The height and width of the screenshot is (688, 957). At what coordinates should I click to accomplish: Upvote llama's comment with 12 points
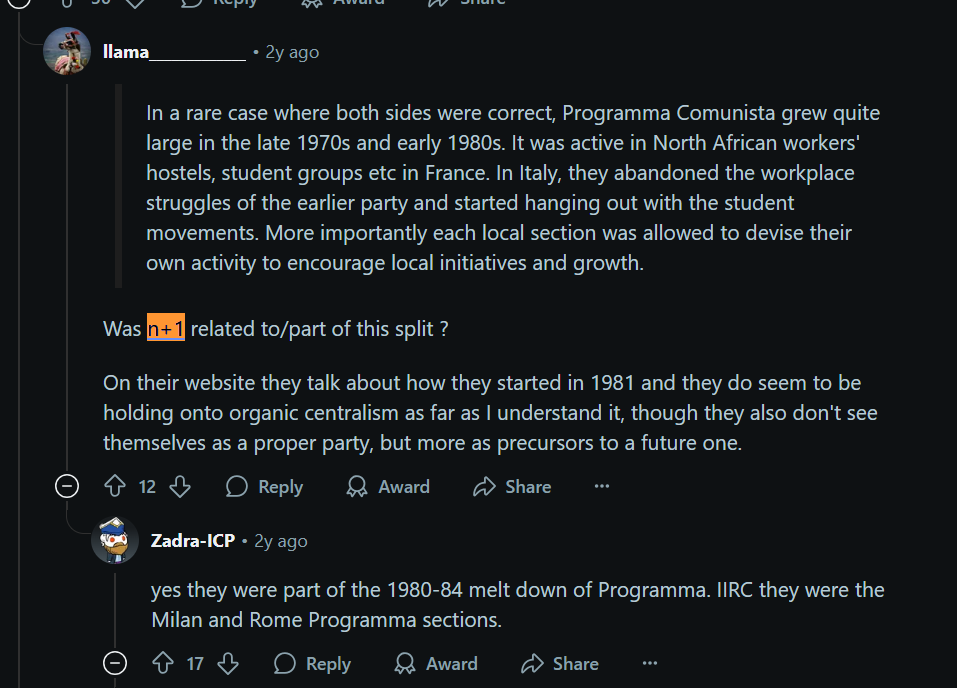[115, 487]
